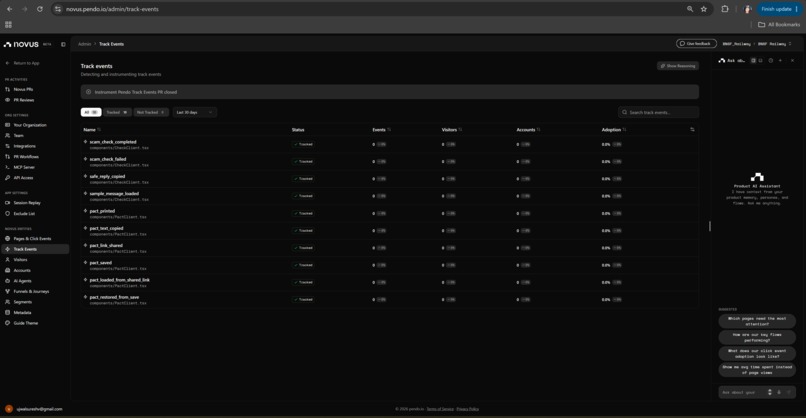Screen dimensions: 806x418
Task: Ask which pages need the most attention
Action: 757,321
